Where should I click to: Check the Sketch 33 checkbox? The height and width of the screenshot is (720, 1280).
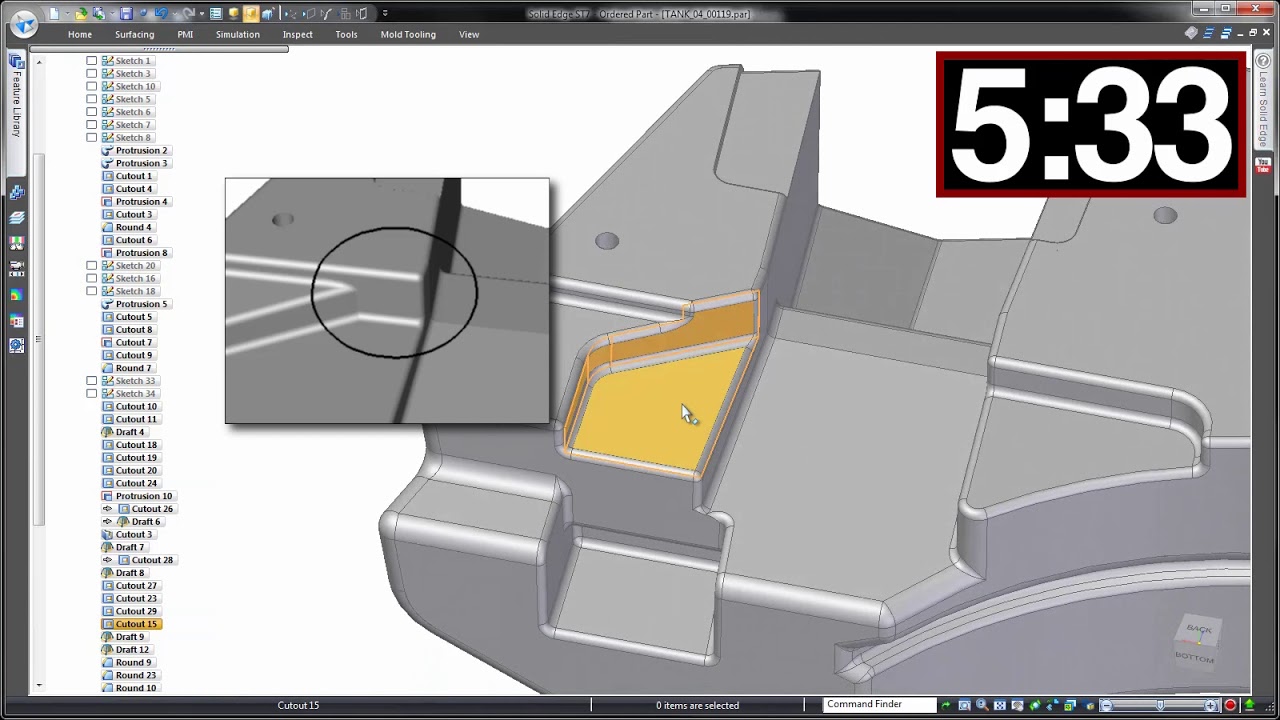tap(92, 381)
